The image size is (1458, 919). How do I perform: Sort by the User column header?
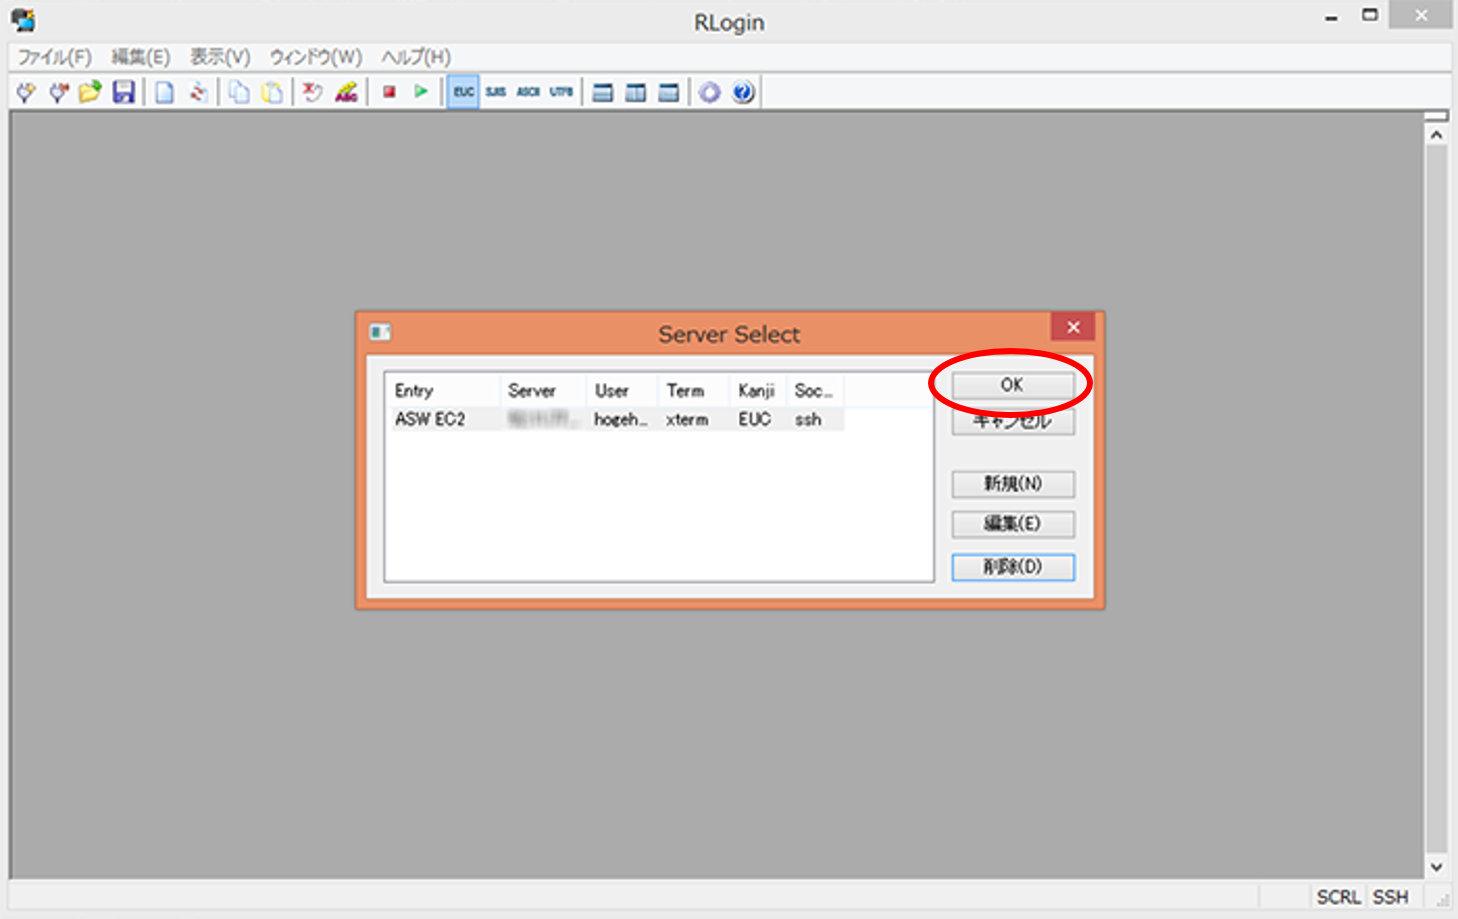click(x=622, y=391)
